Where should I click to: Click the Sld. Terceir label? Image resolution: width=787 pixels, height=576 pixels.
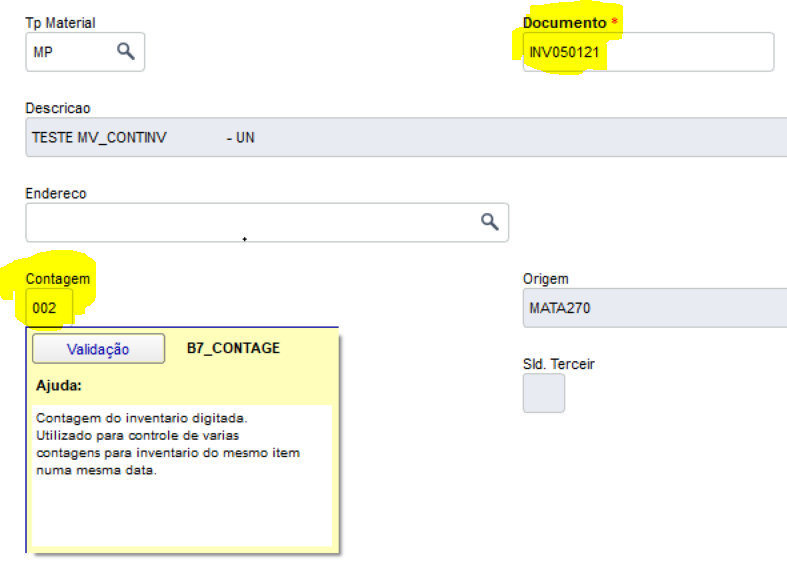(559, 364)
